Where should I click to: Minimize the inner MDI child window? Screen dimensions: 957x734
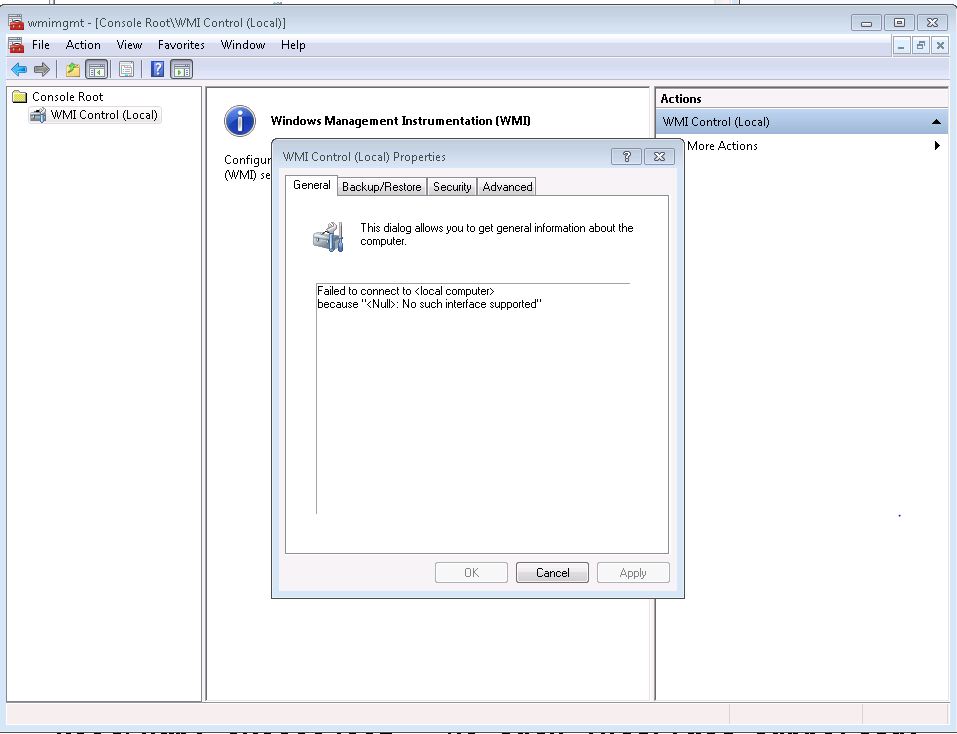(x=901, y=45)
